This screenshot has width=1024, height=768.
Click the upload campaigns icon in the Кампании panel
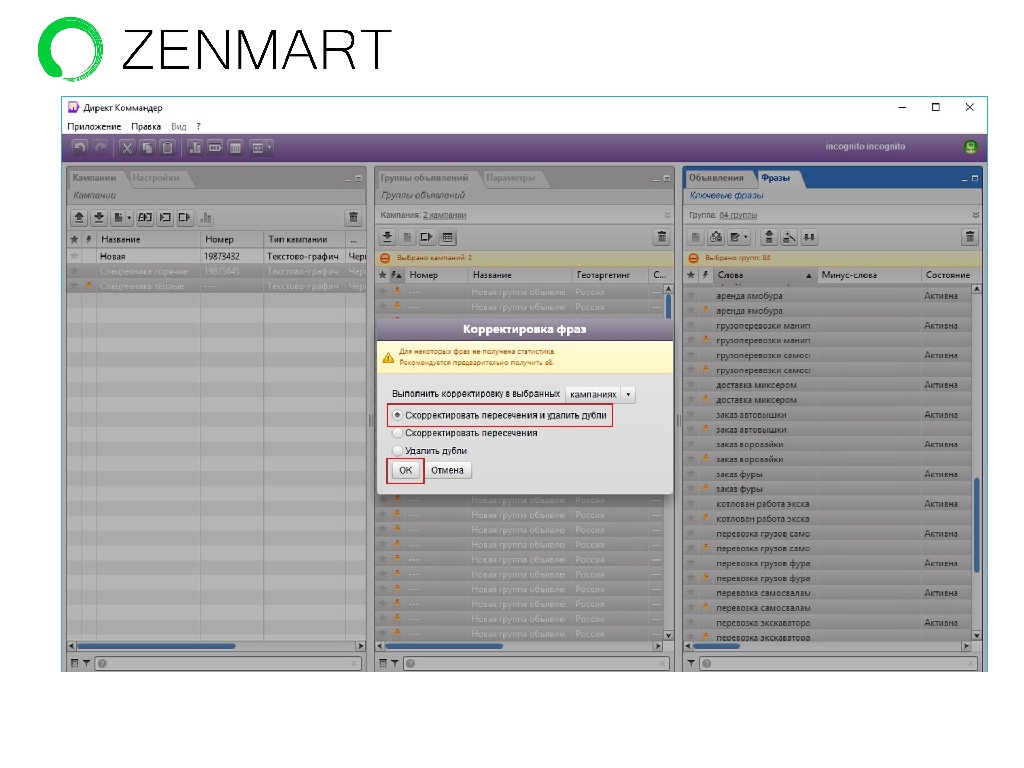79,217
